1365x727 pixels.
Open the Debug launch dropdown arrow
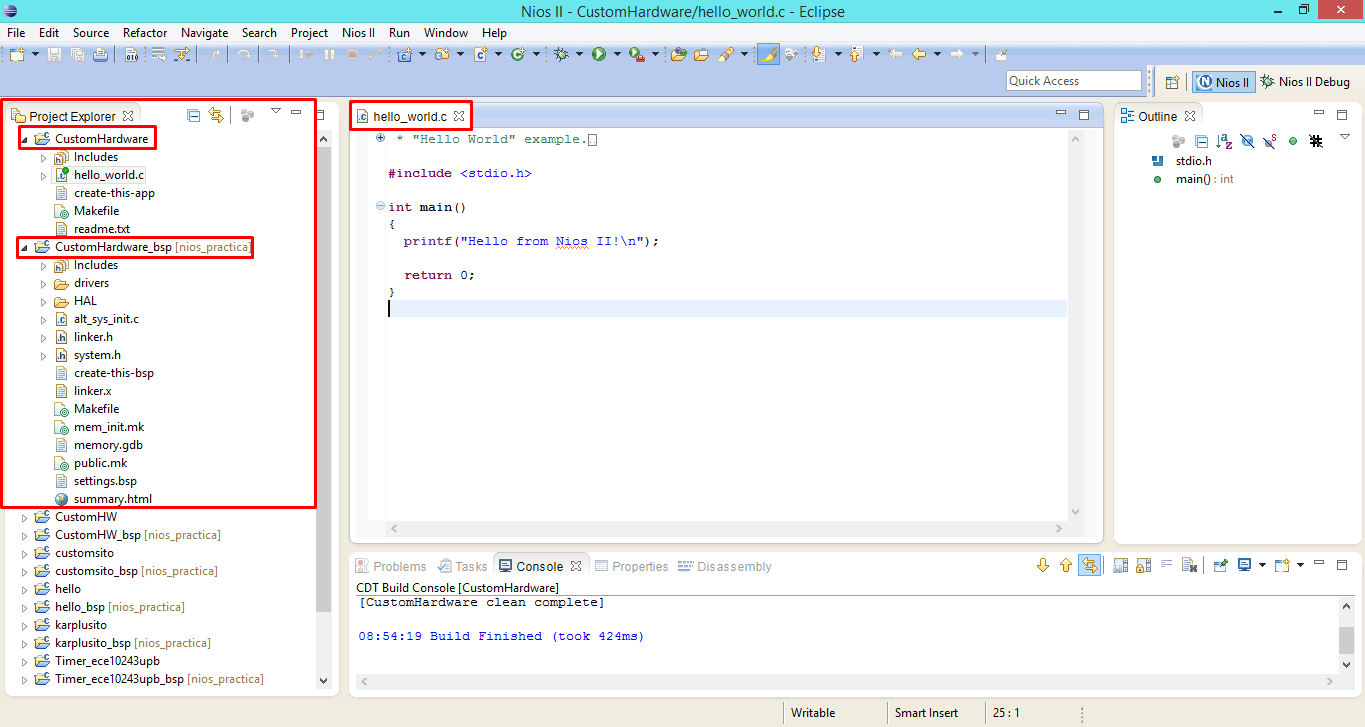pyautogui.click(x=579, y=54)
